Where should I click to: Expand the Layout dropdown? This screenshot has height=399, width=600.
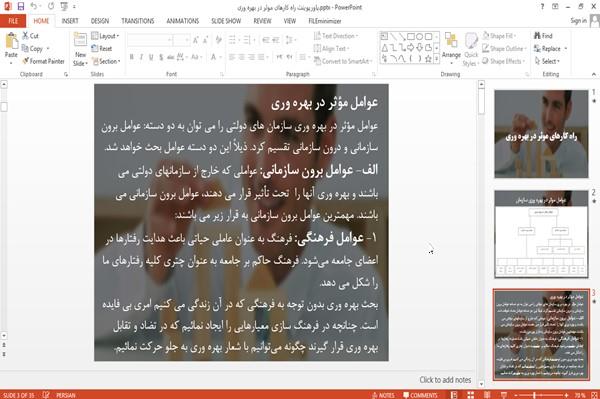[105, 36]
